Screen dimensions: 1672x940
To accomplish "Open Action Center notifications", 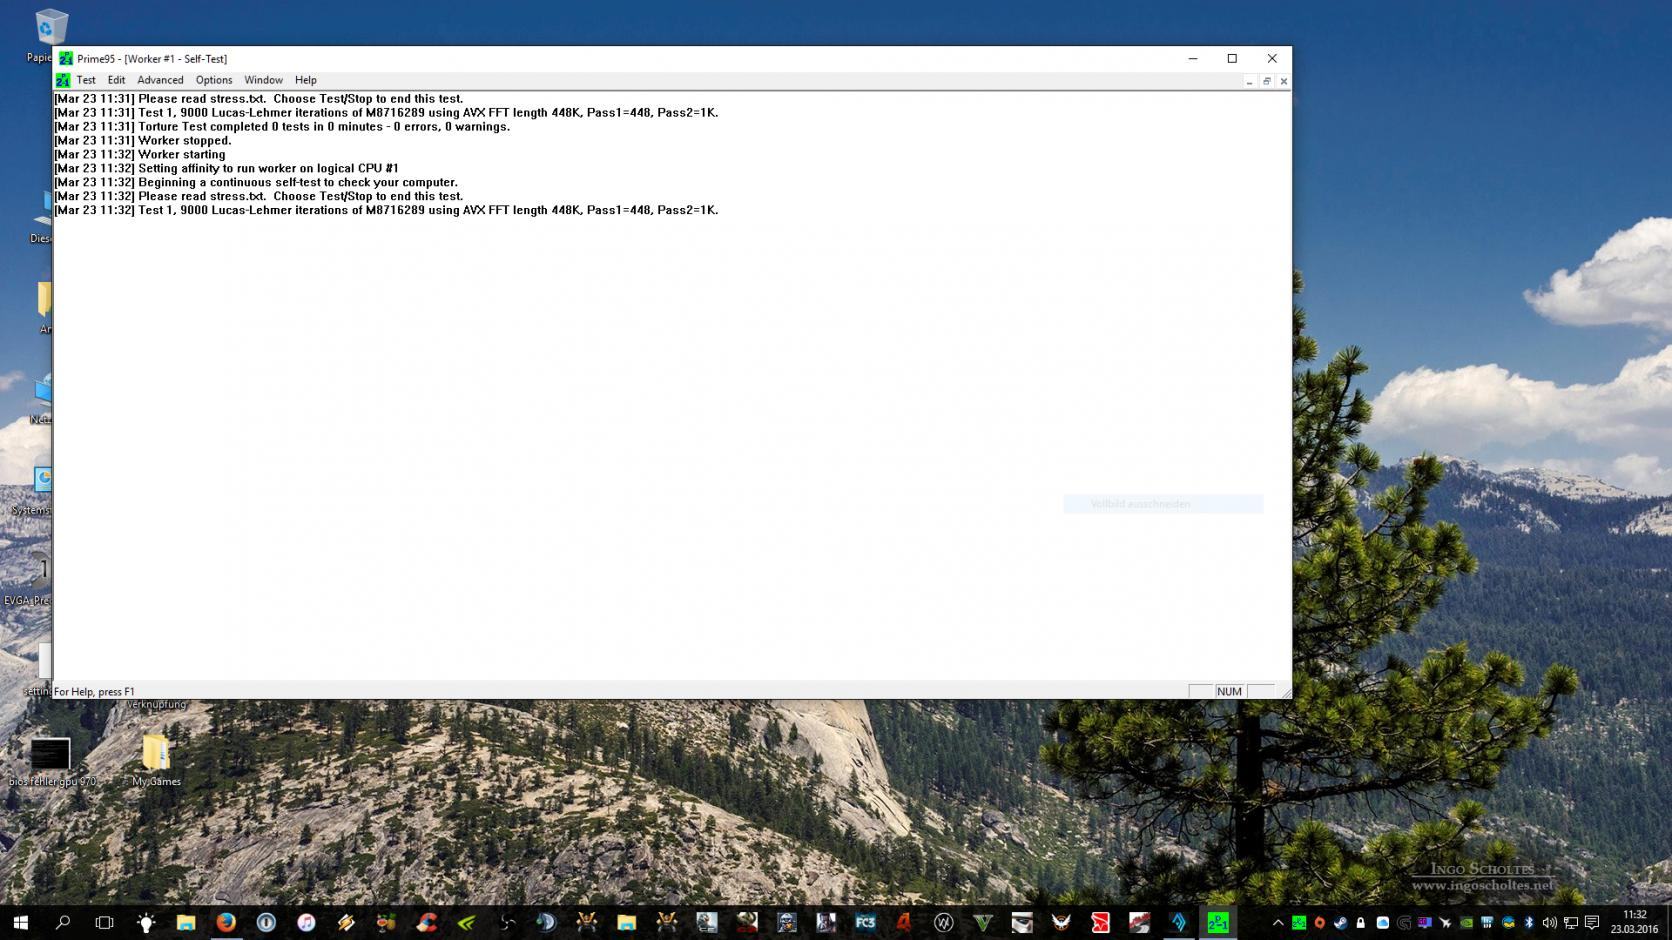I will pyautogui.click(x=1592, y=922).
